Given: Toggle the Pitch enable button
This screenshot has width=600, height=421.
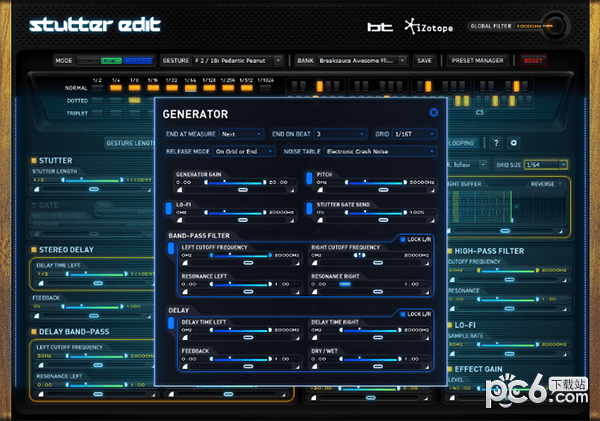Looking at the screenshot, I should (309, 178).
